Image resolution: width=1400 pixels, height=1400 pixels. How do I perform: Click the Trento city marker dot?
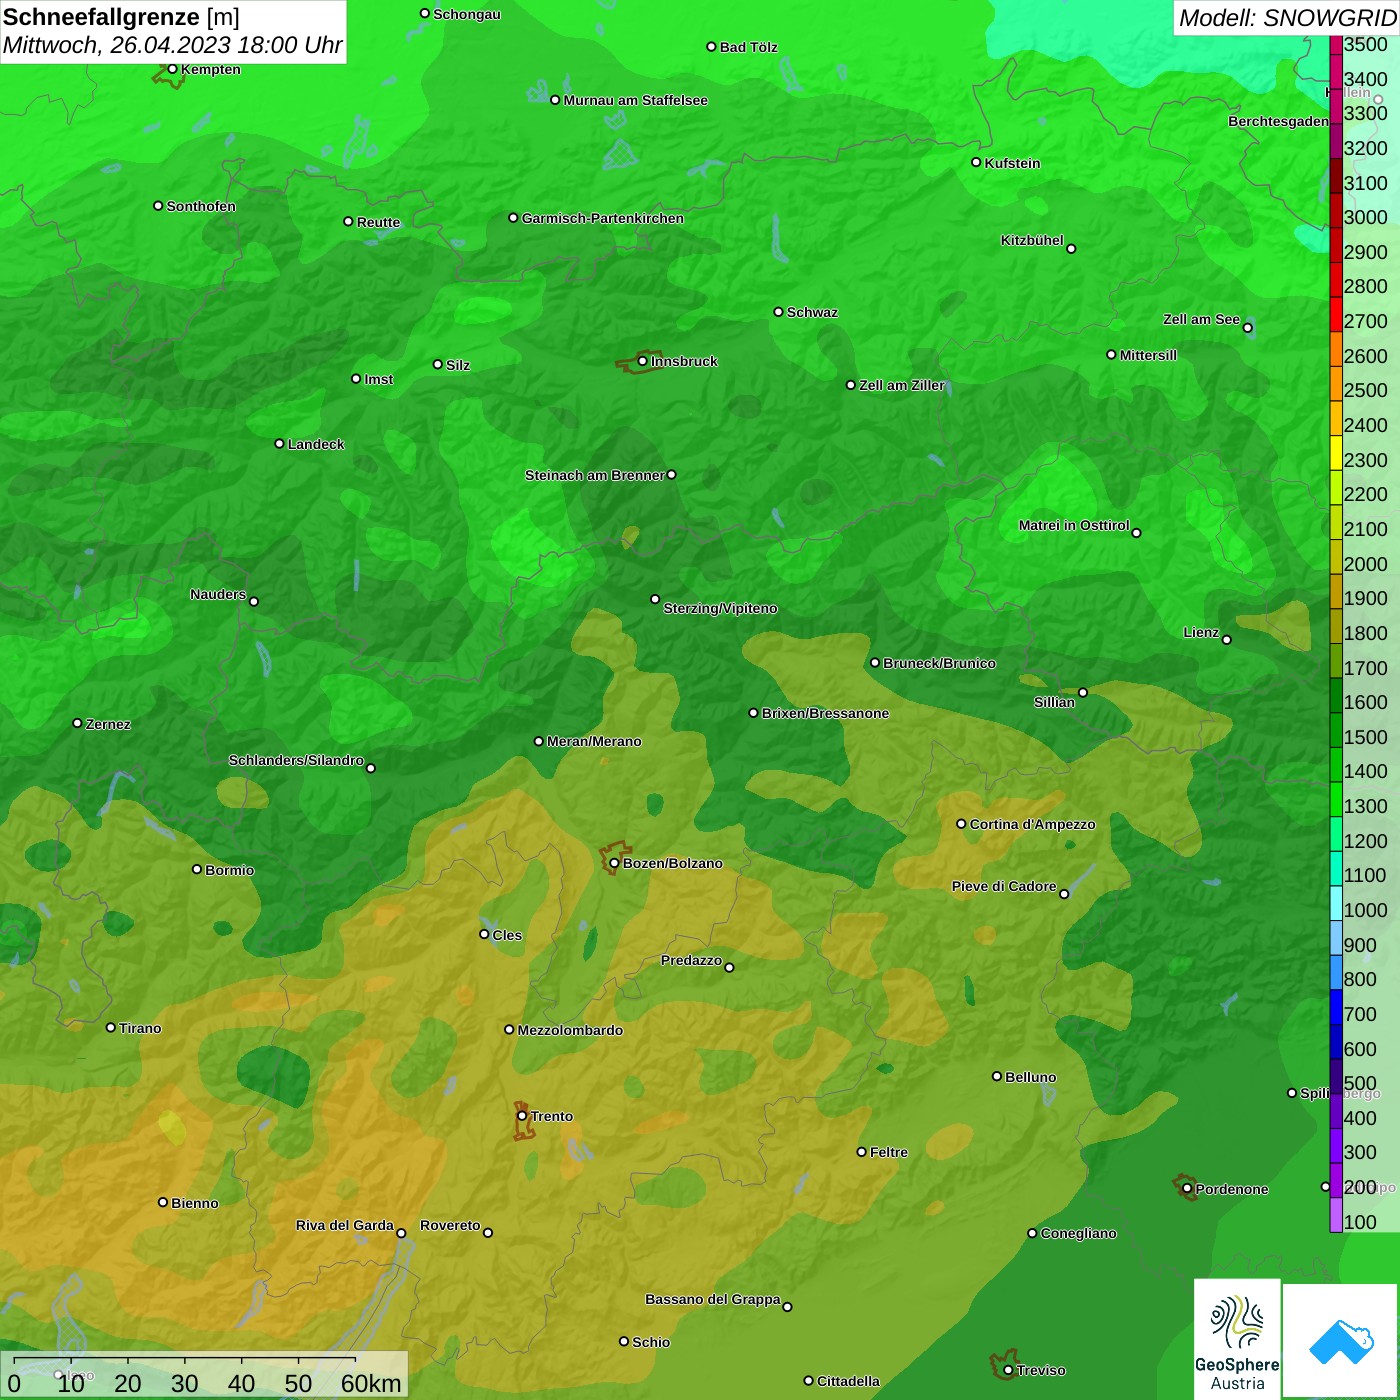coord(522,1116)
